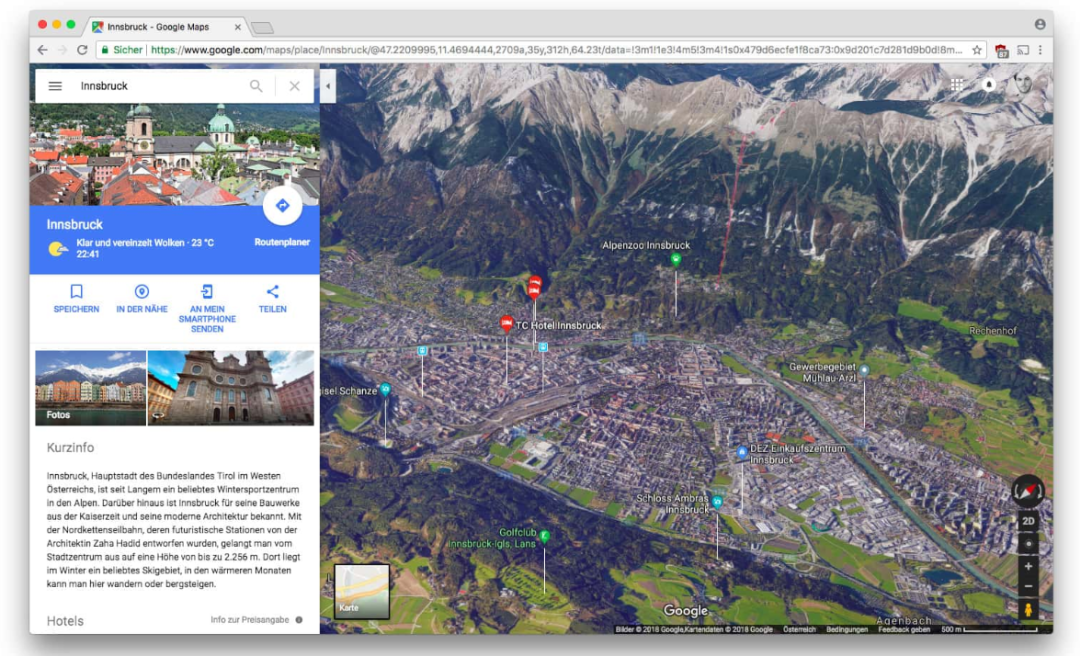Share Innsbruck via the Teilen icon

pyautogui.click(x=272, y=292)
